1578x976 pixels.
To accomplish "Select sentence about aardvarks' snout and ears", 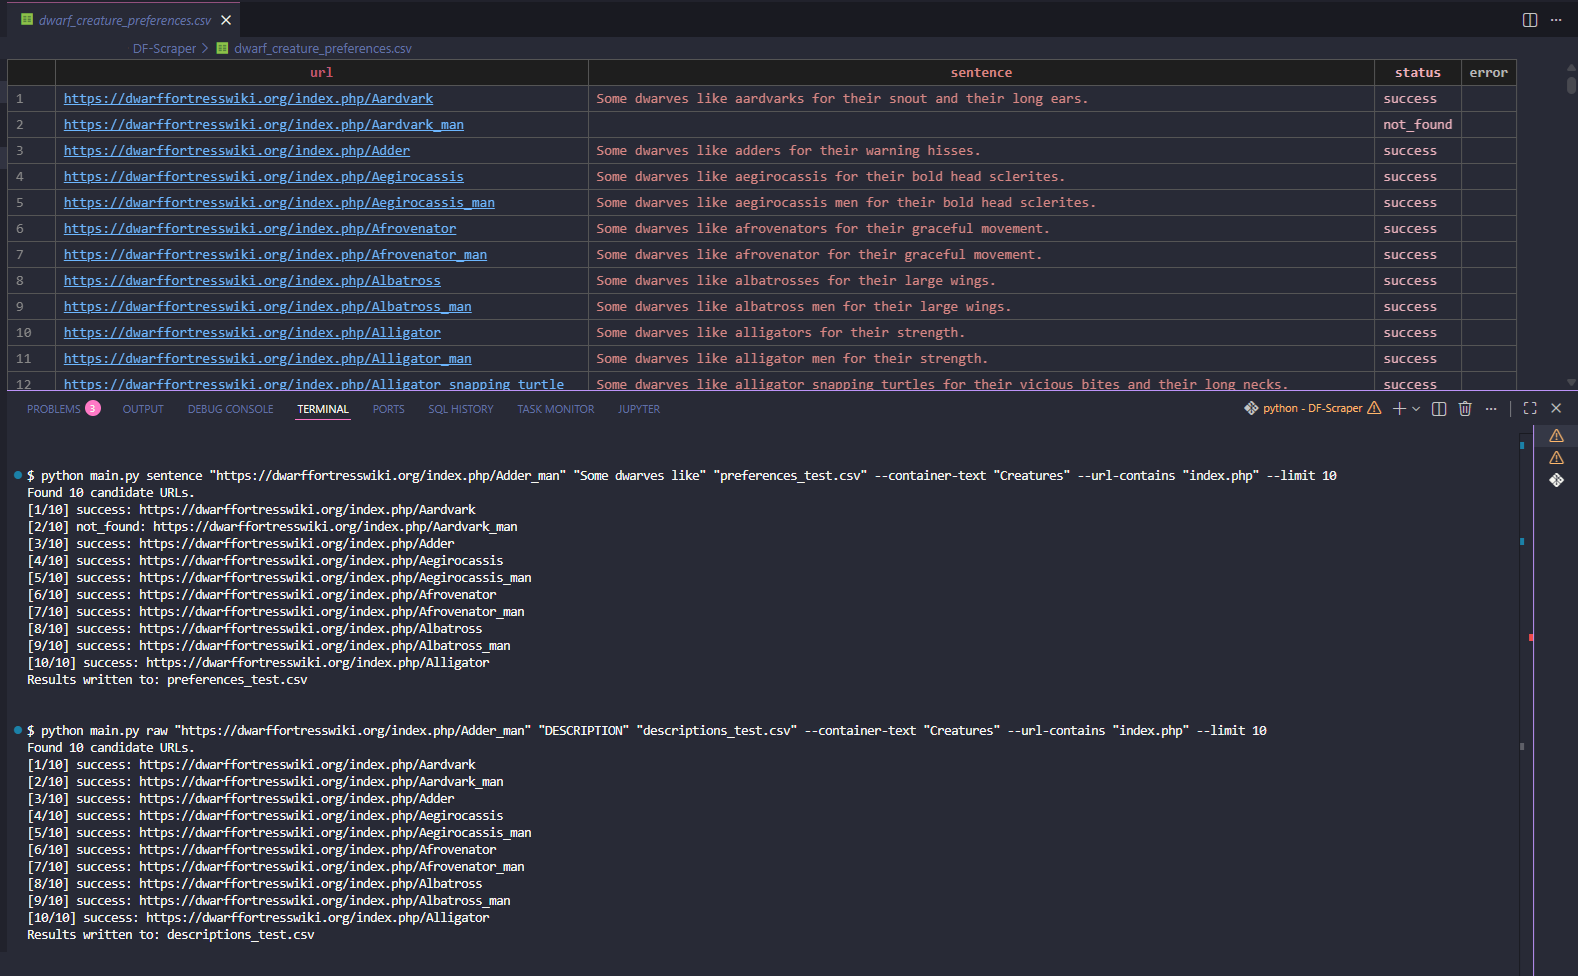I will point(842,98).
